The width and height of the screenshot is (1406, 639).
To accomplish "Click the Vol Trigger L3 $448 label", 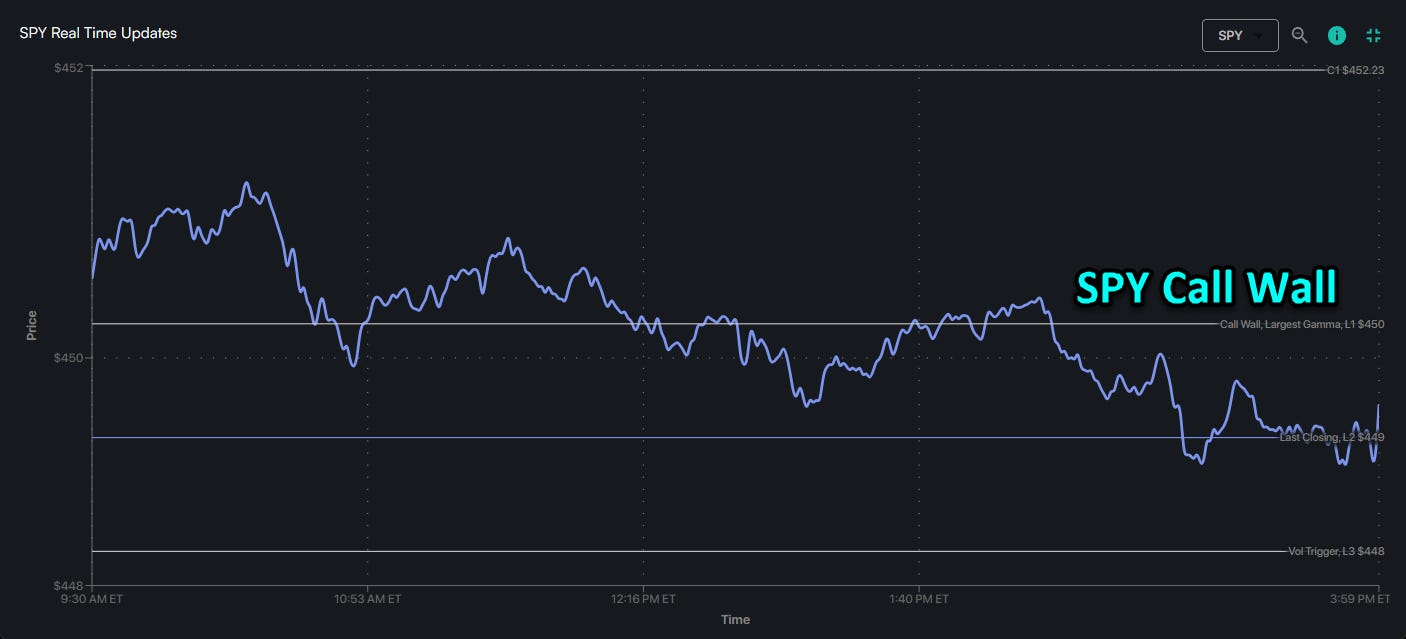I will pos(1335,551).
